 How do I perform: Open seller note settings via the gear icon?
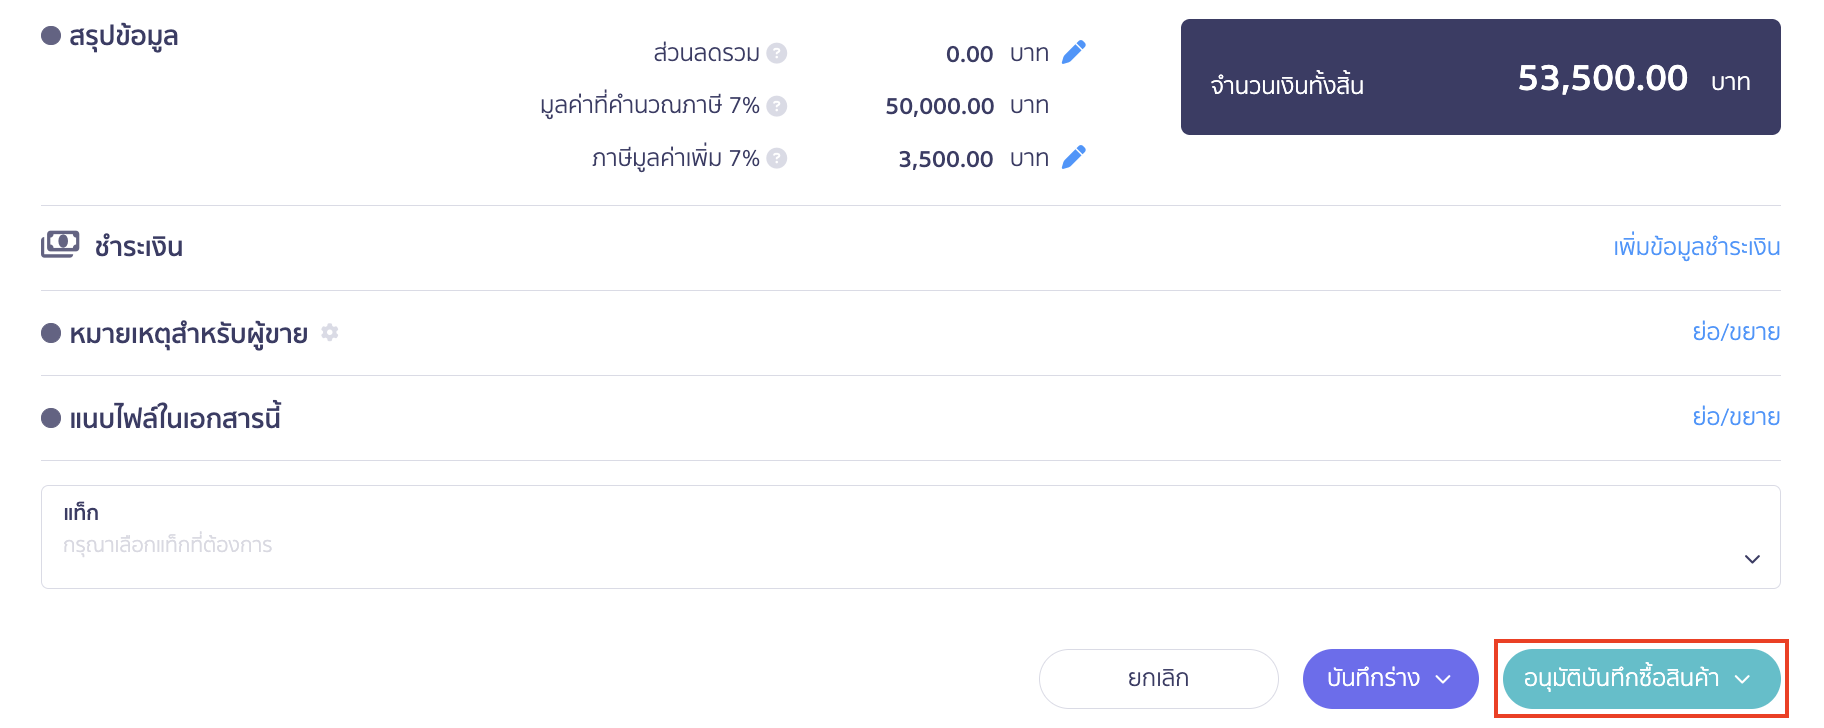[x=330, y=333]
